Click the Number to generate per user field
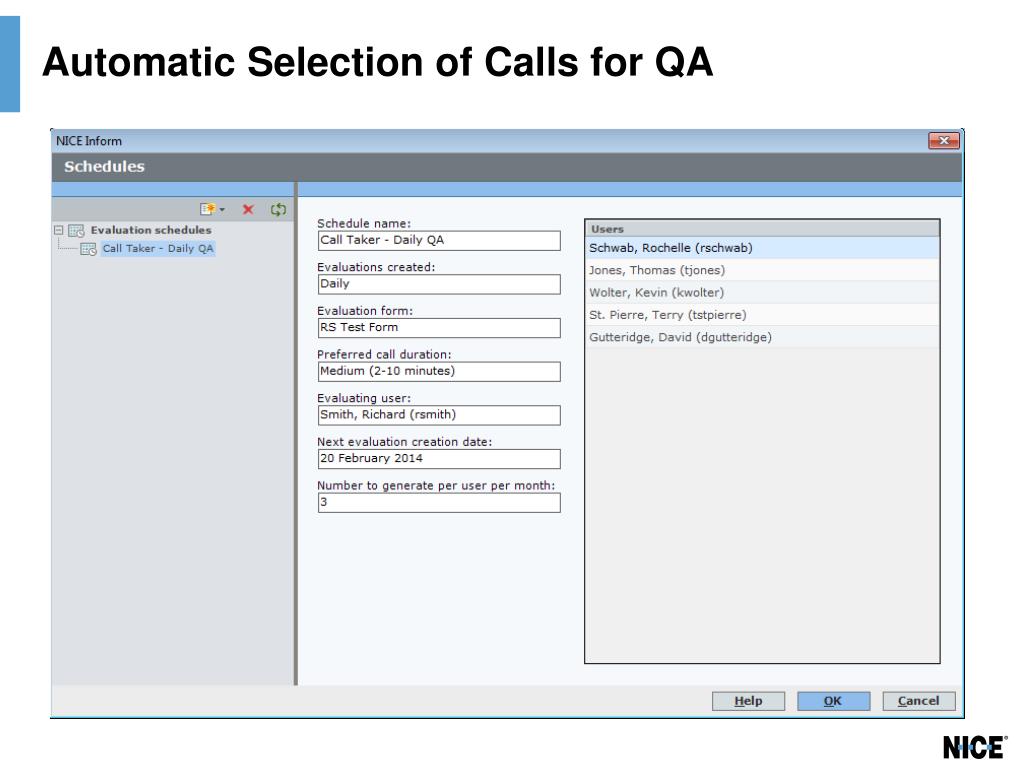Image resolution: width=1024 pixels, height=768 pixels. pyautogui.click(x=439, y=503)
